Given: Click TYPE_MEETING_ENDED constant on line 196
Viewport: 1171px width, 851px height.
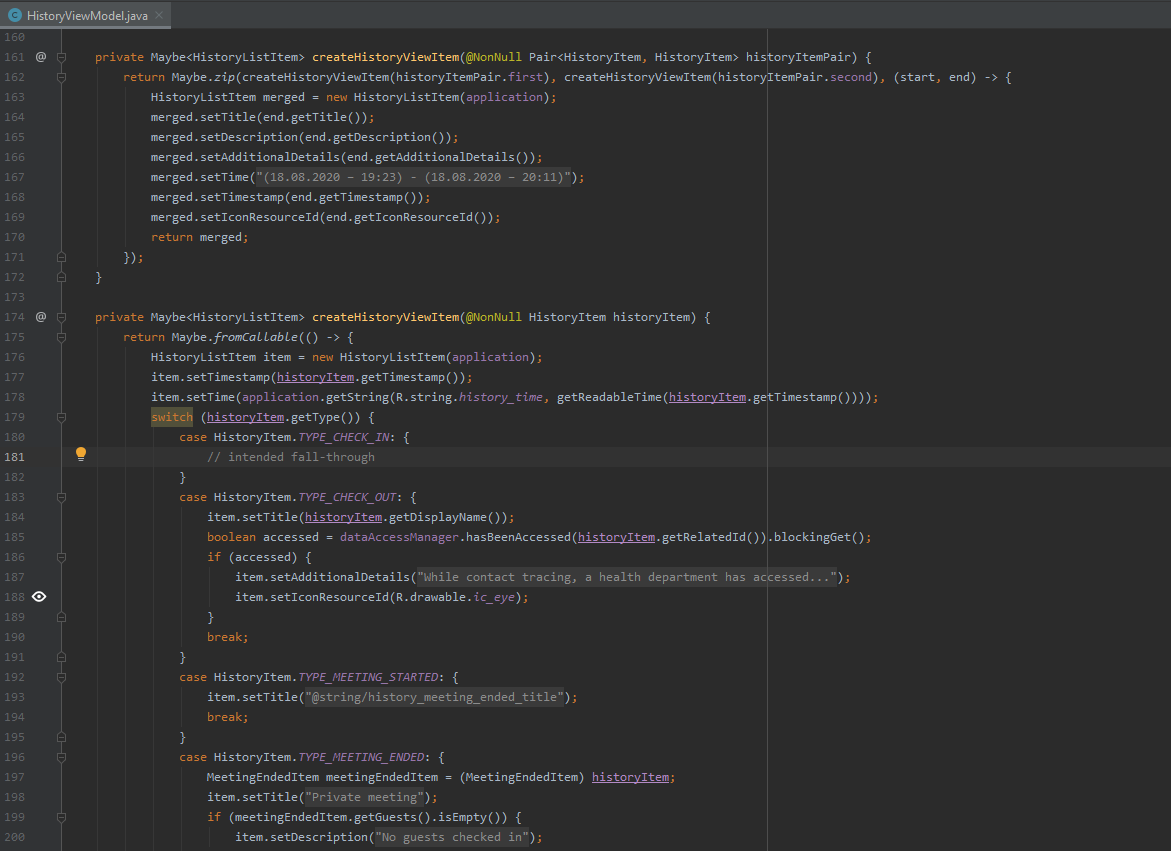Looking at the screenshot, I should (x=361, y=757).
